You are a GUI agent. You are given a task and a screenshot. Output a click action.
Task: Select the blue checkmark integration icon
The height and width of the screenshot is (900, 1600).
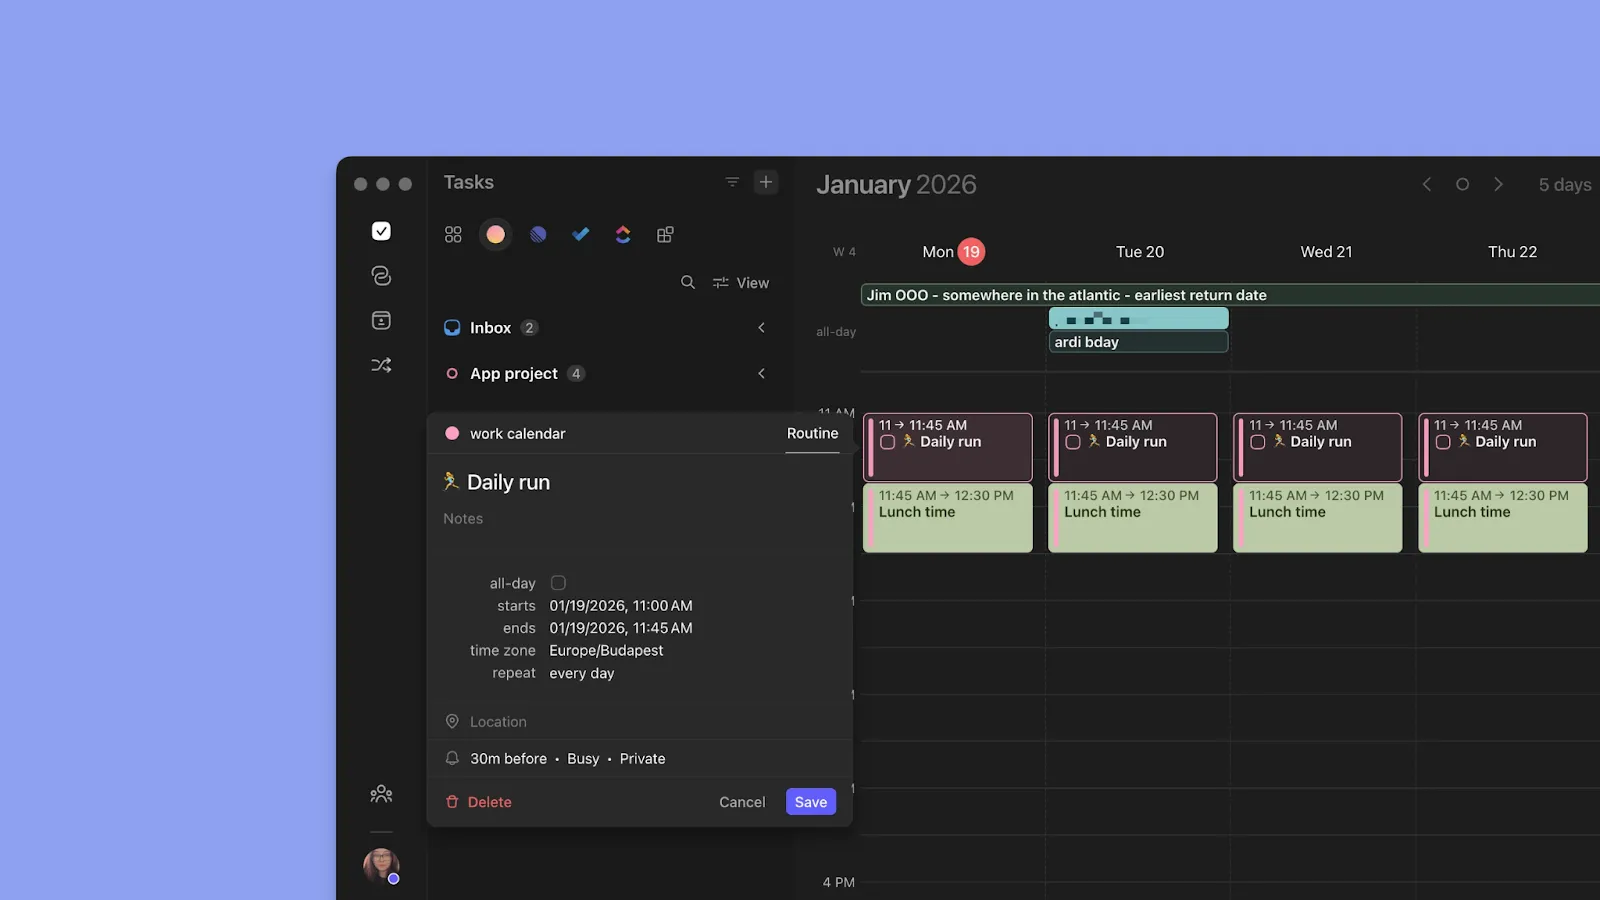[x=580, y=234]
